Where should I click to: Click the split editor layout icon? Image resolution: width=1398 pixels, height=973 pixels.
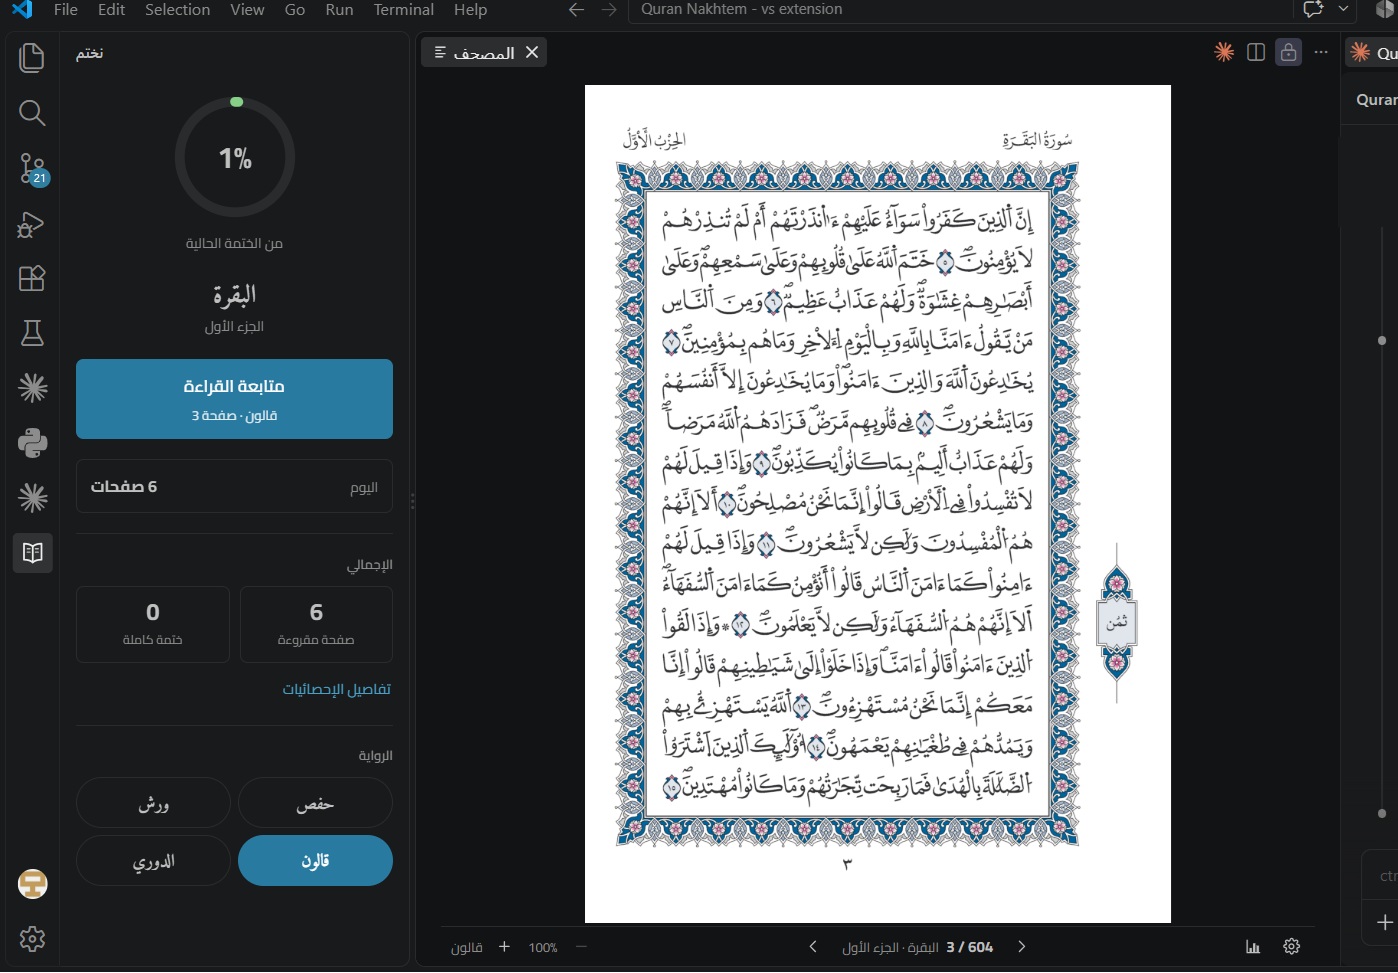[1256, 52]
